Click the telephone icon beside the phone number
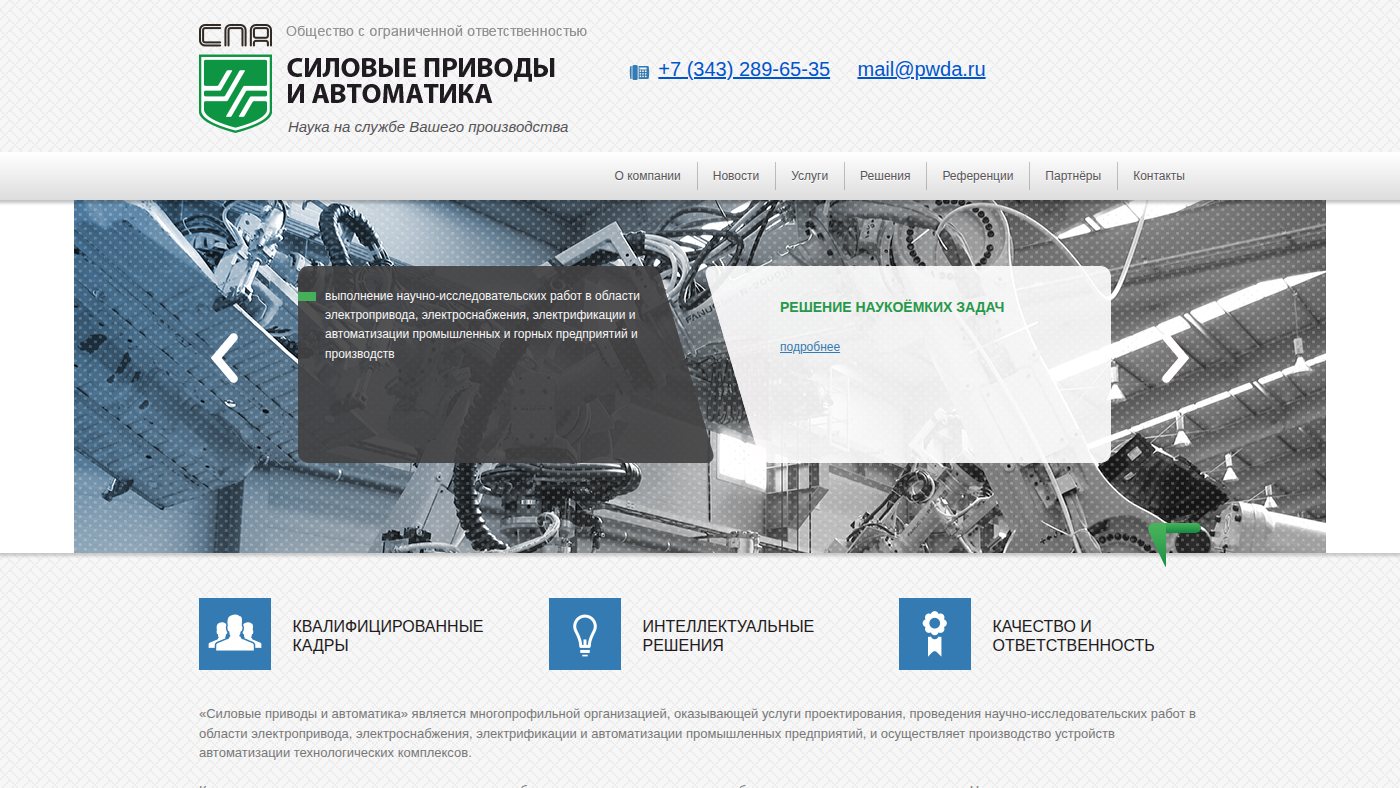This screenshot has height=788, width=1400. (639, 72)
